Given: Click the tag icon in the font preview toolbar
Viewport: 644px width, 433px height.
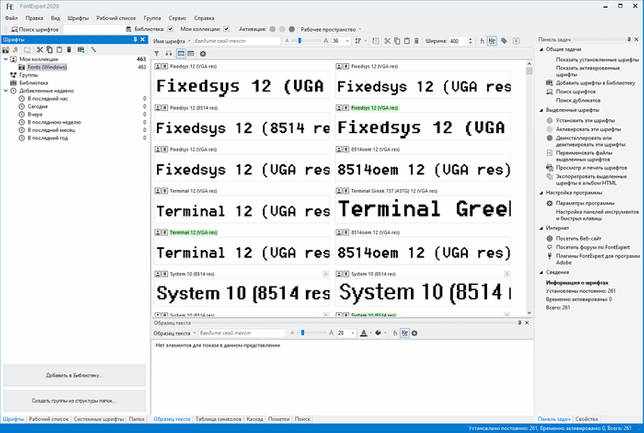Looking at the screenshot, I should [504, 41].
